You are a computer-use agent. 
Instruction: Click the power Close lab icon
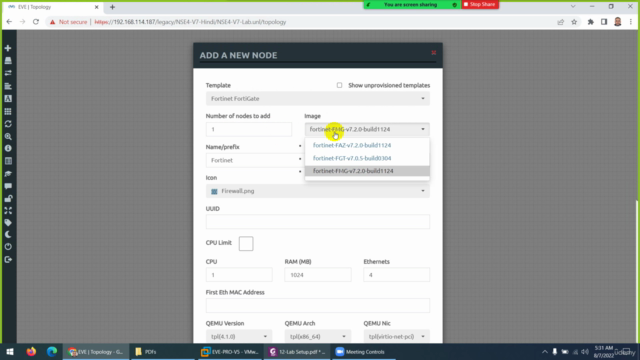(x=8, y=247)
